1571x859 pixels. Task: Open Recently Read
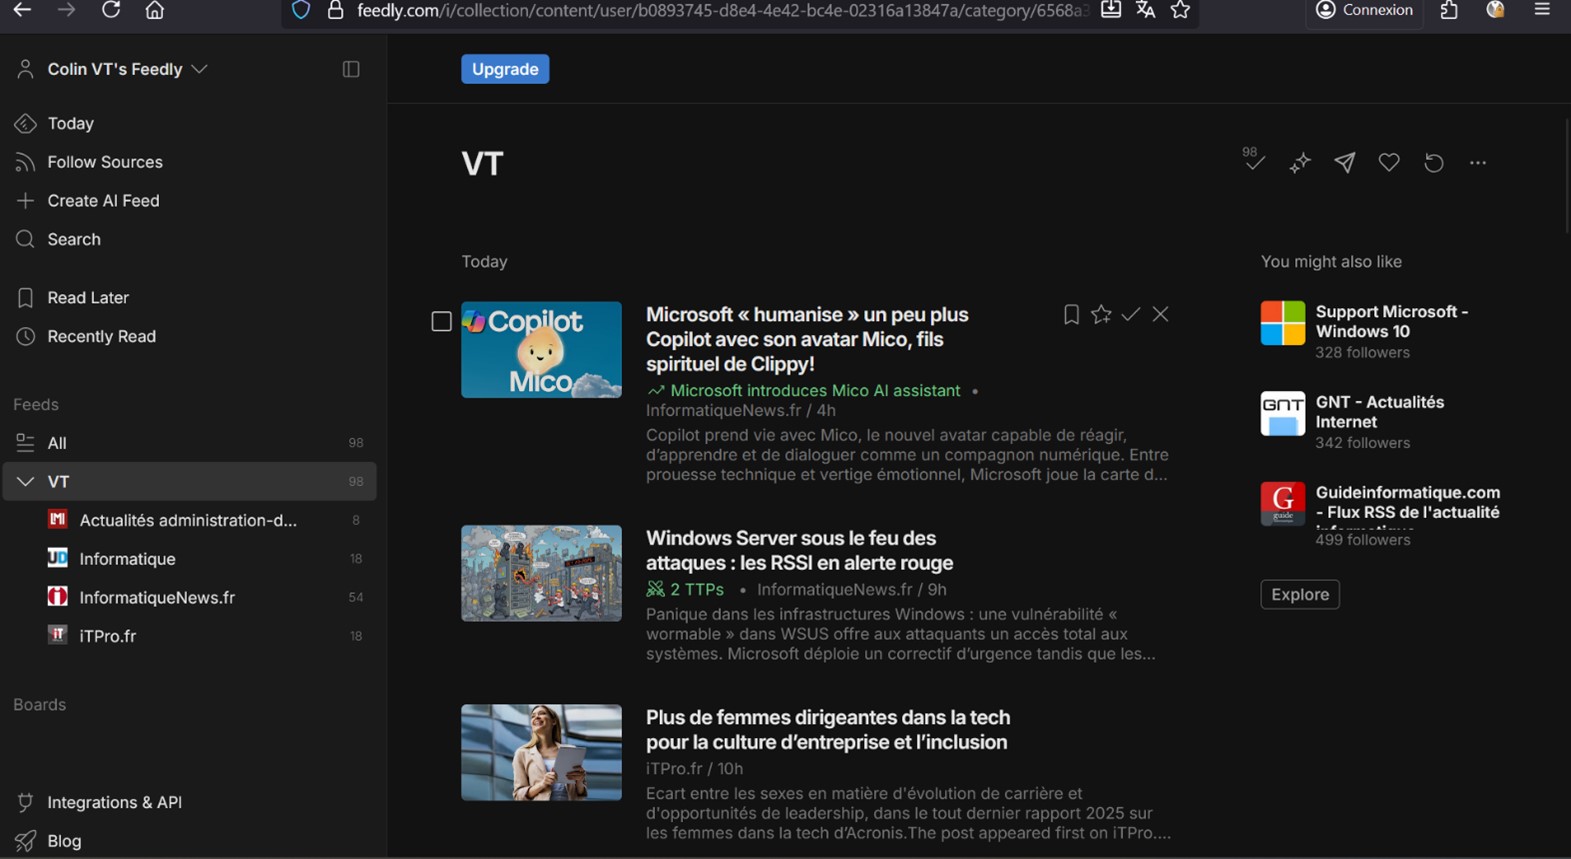[x=101, y=336]
